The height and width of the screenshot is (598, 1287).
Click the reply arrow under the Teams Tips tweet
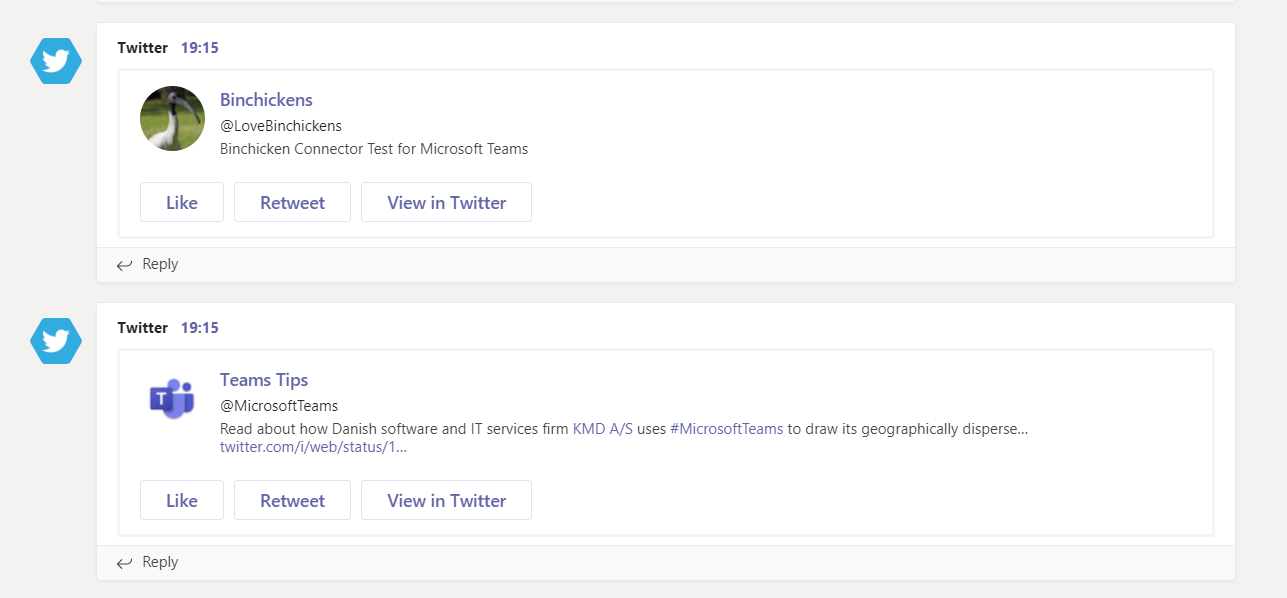pyautogui.click(x=124, y=563)
